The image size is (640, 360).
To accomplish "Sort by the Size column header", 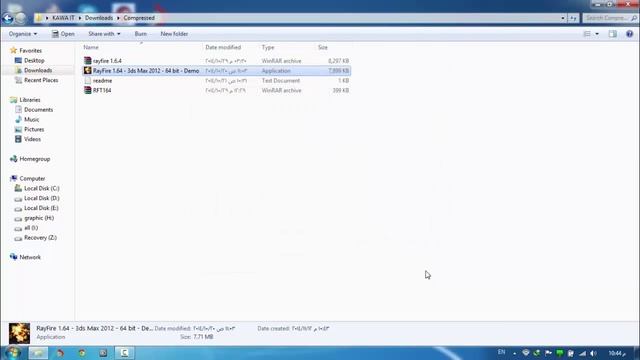I will tap(323, 47).
